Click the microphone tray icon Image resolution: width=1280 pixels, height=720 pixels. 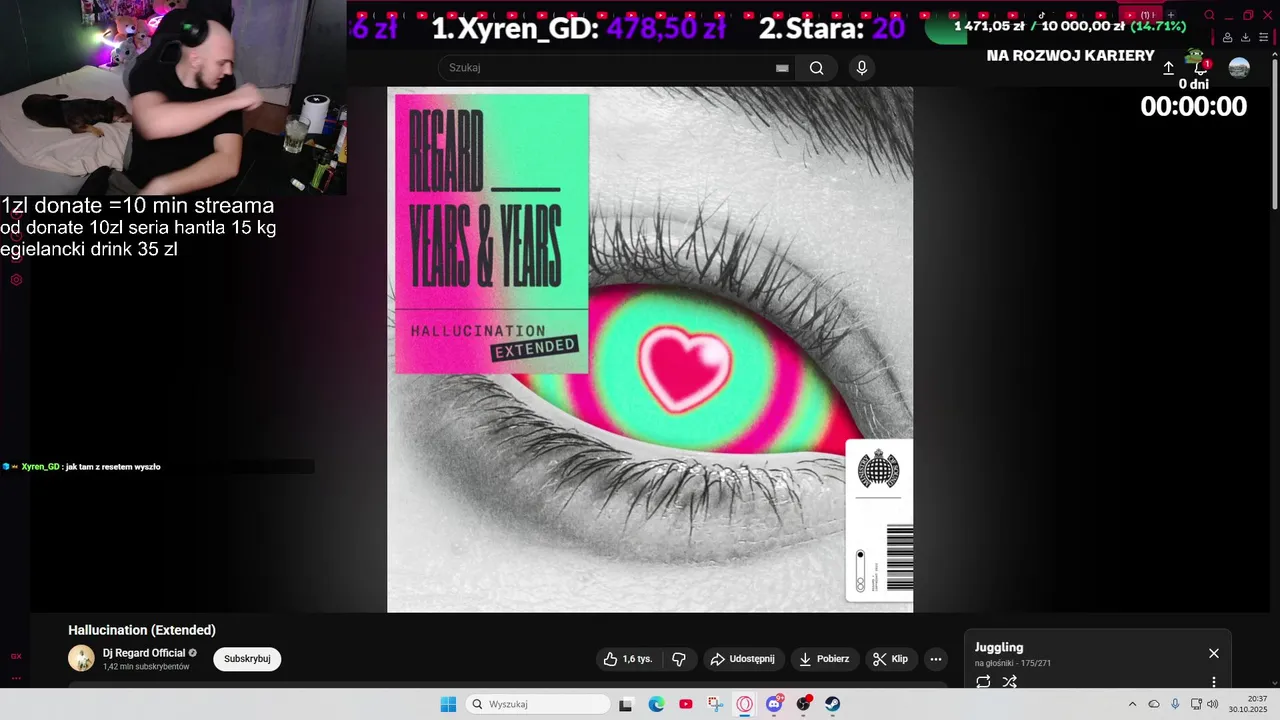click(1175, 704)
